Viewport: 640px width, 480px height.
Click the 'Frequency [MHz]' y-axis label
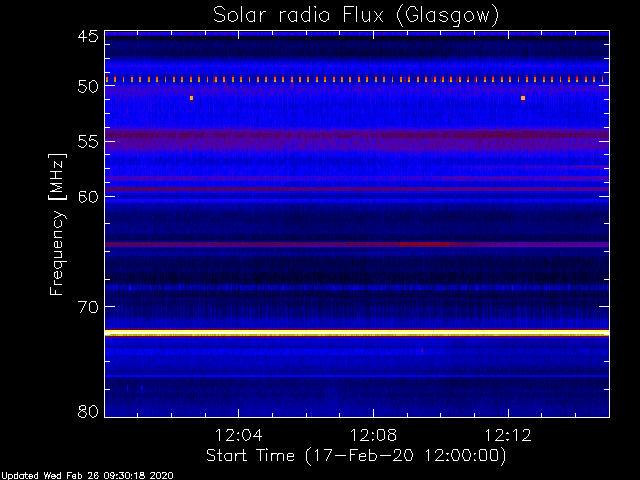[57, 224]
